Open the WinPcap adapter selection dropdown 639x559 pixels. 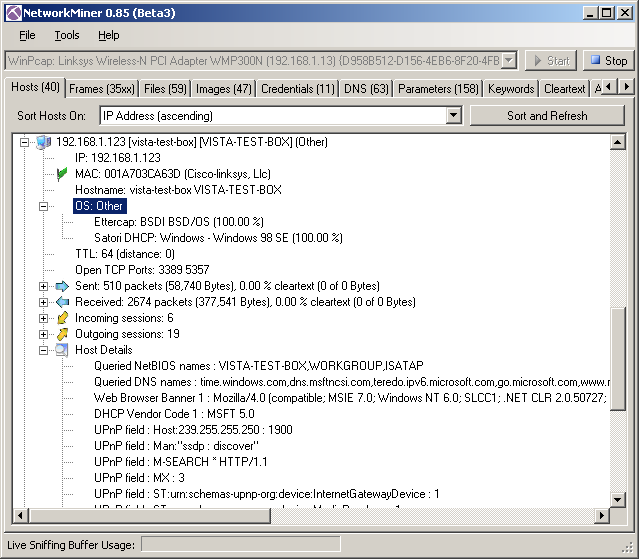pos(509,61)
